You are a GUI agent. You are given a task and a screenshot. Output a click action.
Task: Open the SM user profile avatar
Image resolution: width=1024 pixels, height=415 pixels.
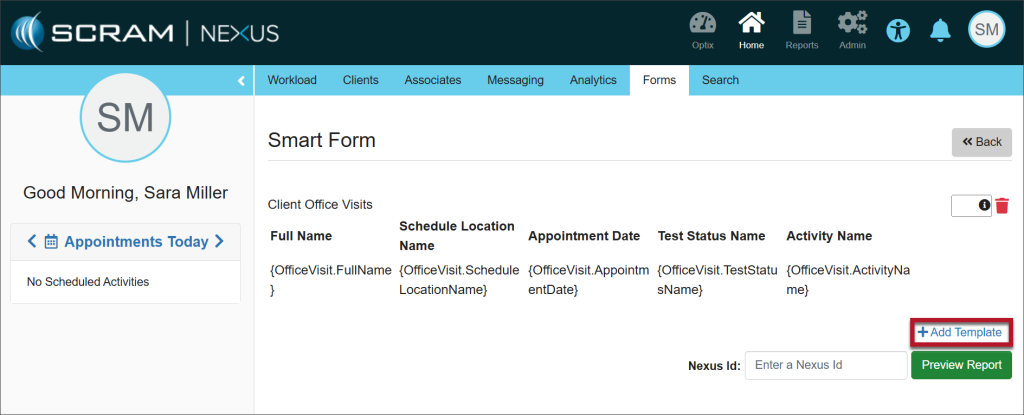point(986,30)
